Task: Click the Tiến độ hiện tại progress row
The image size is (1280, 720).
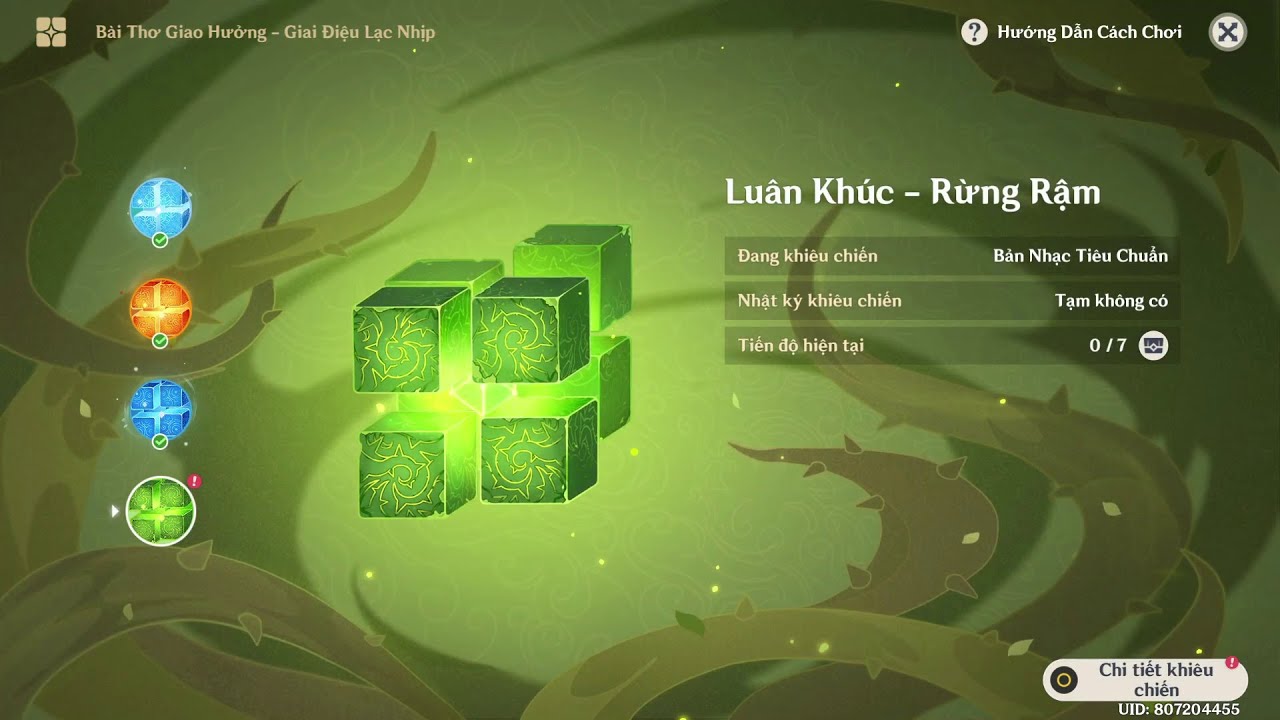Action: [952, 346]
